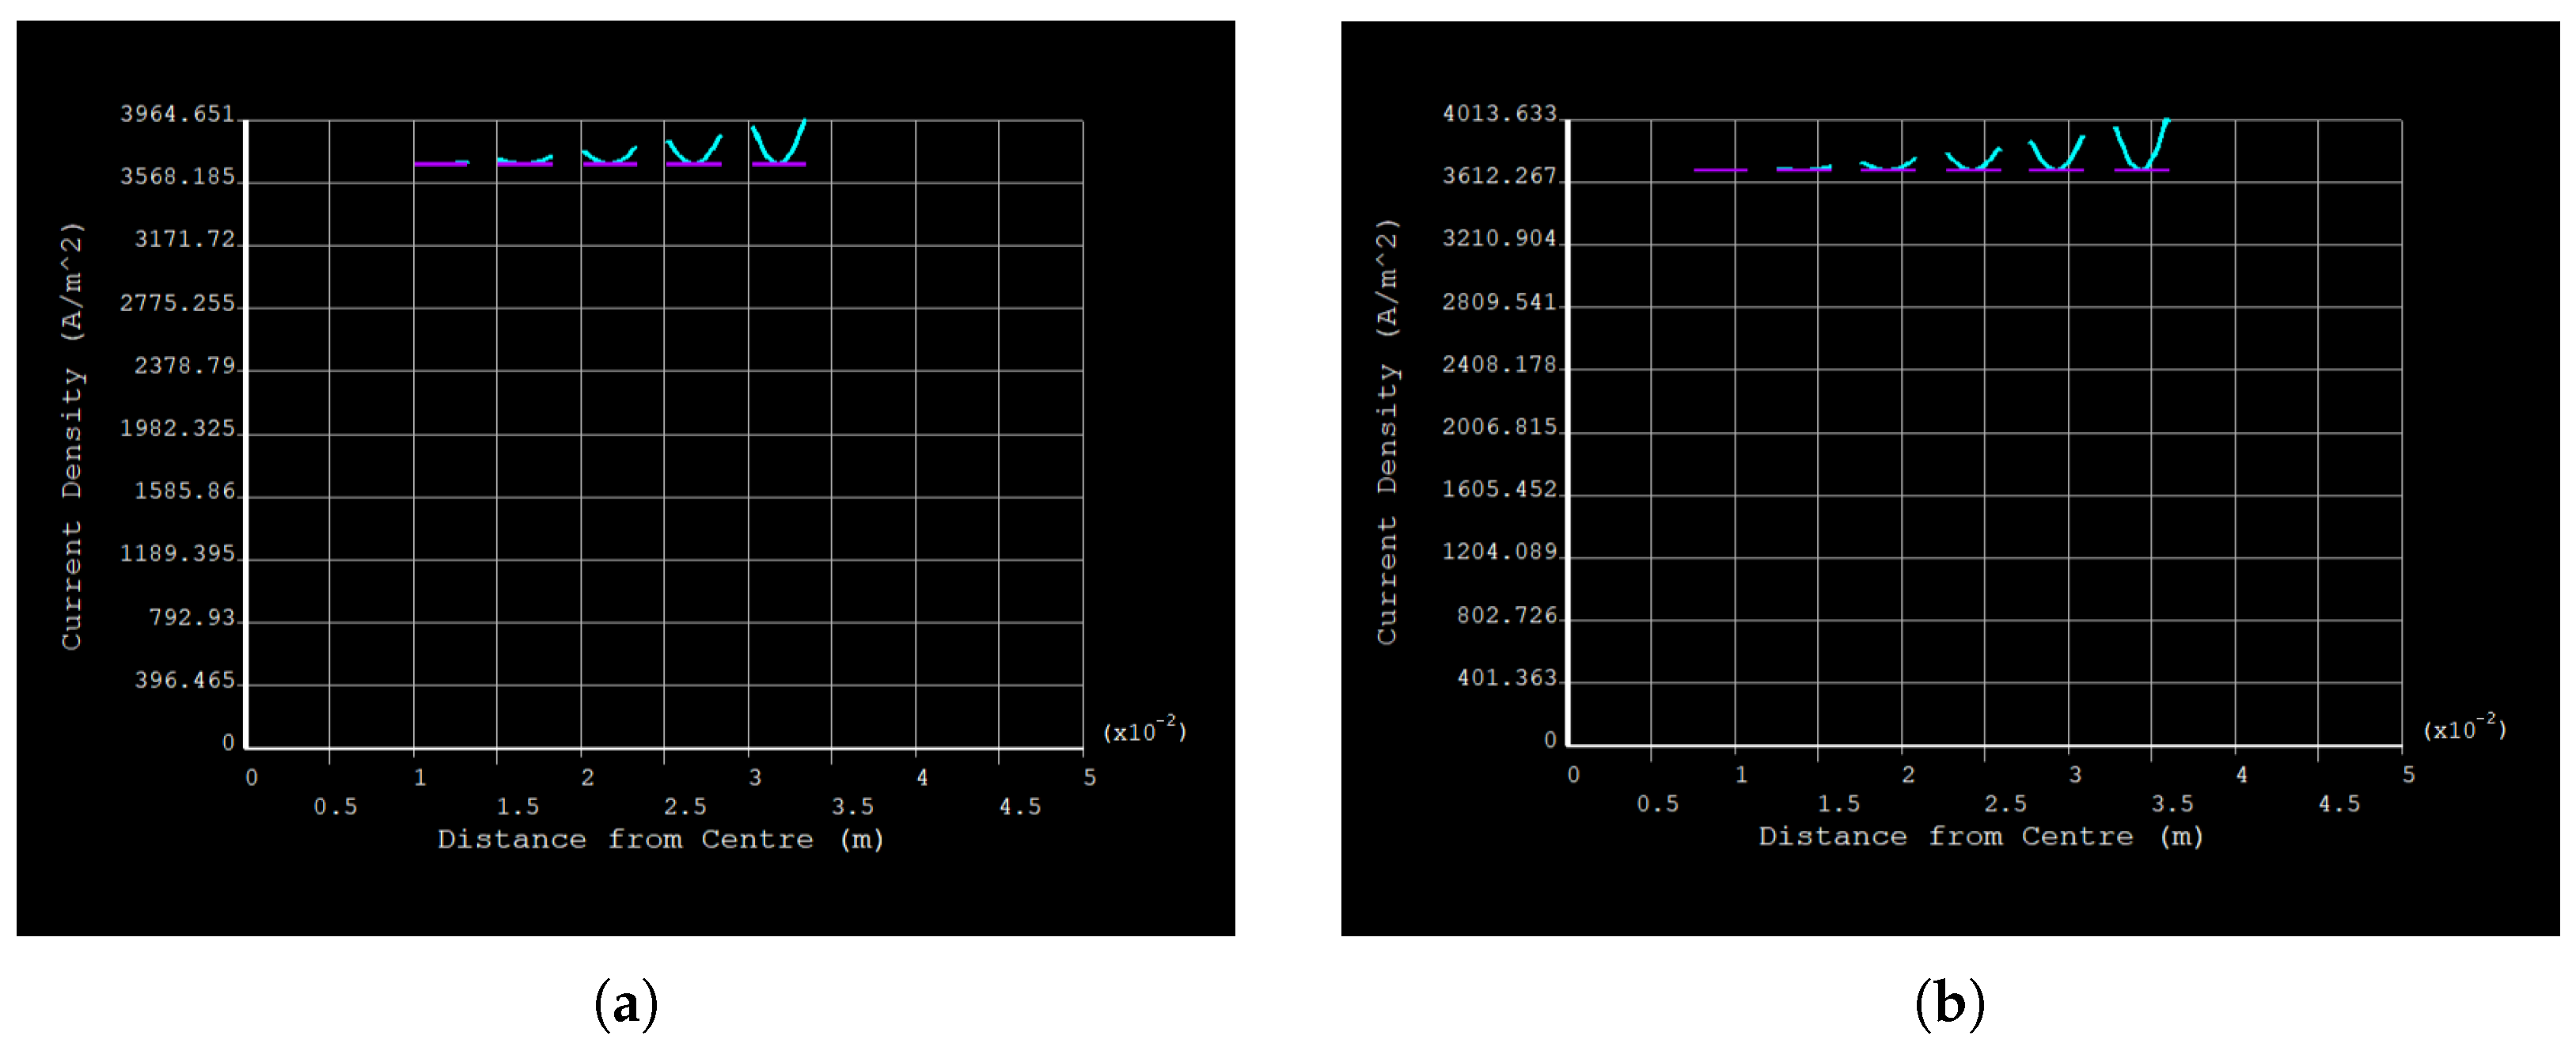Viewport: 2576px width, 1051px height.
Task: Click the right plot's 'Distance from Centre (m)' title
Action: 1981,836
